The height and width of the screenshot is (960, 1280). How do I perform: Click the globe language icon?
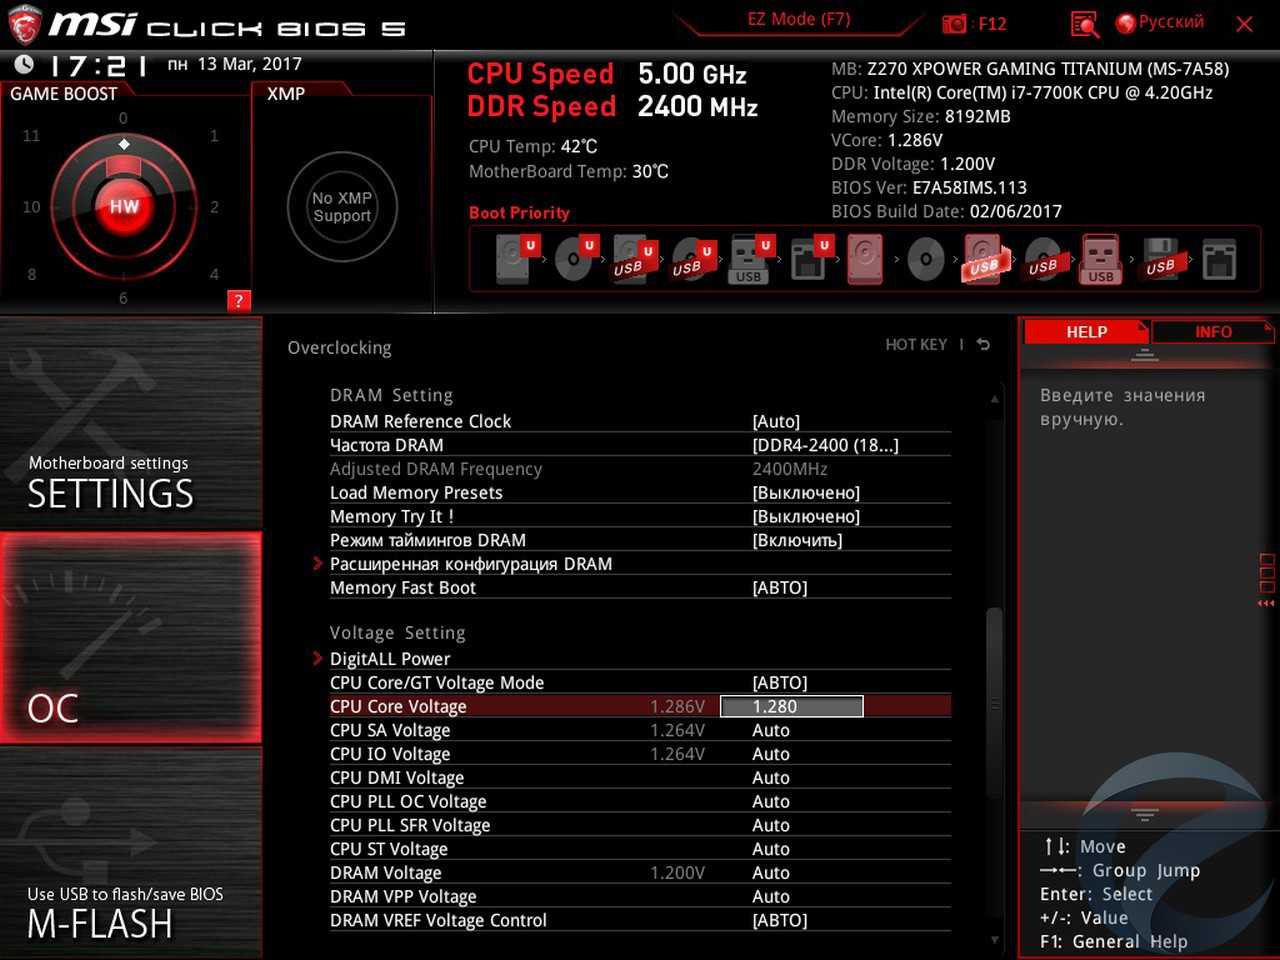(x=1126, y=23)
